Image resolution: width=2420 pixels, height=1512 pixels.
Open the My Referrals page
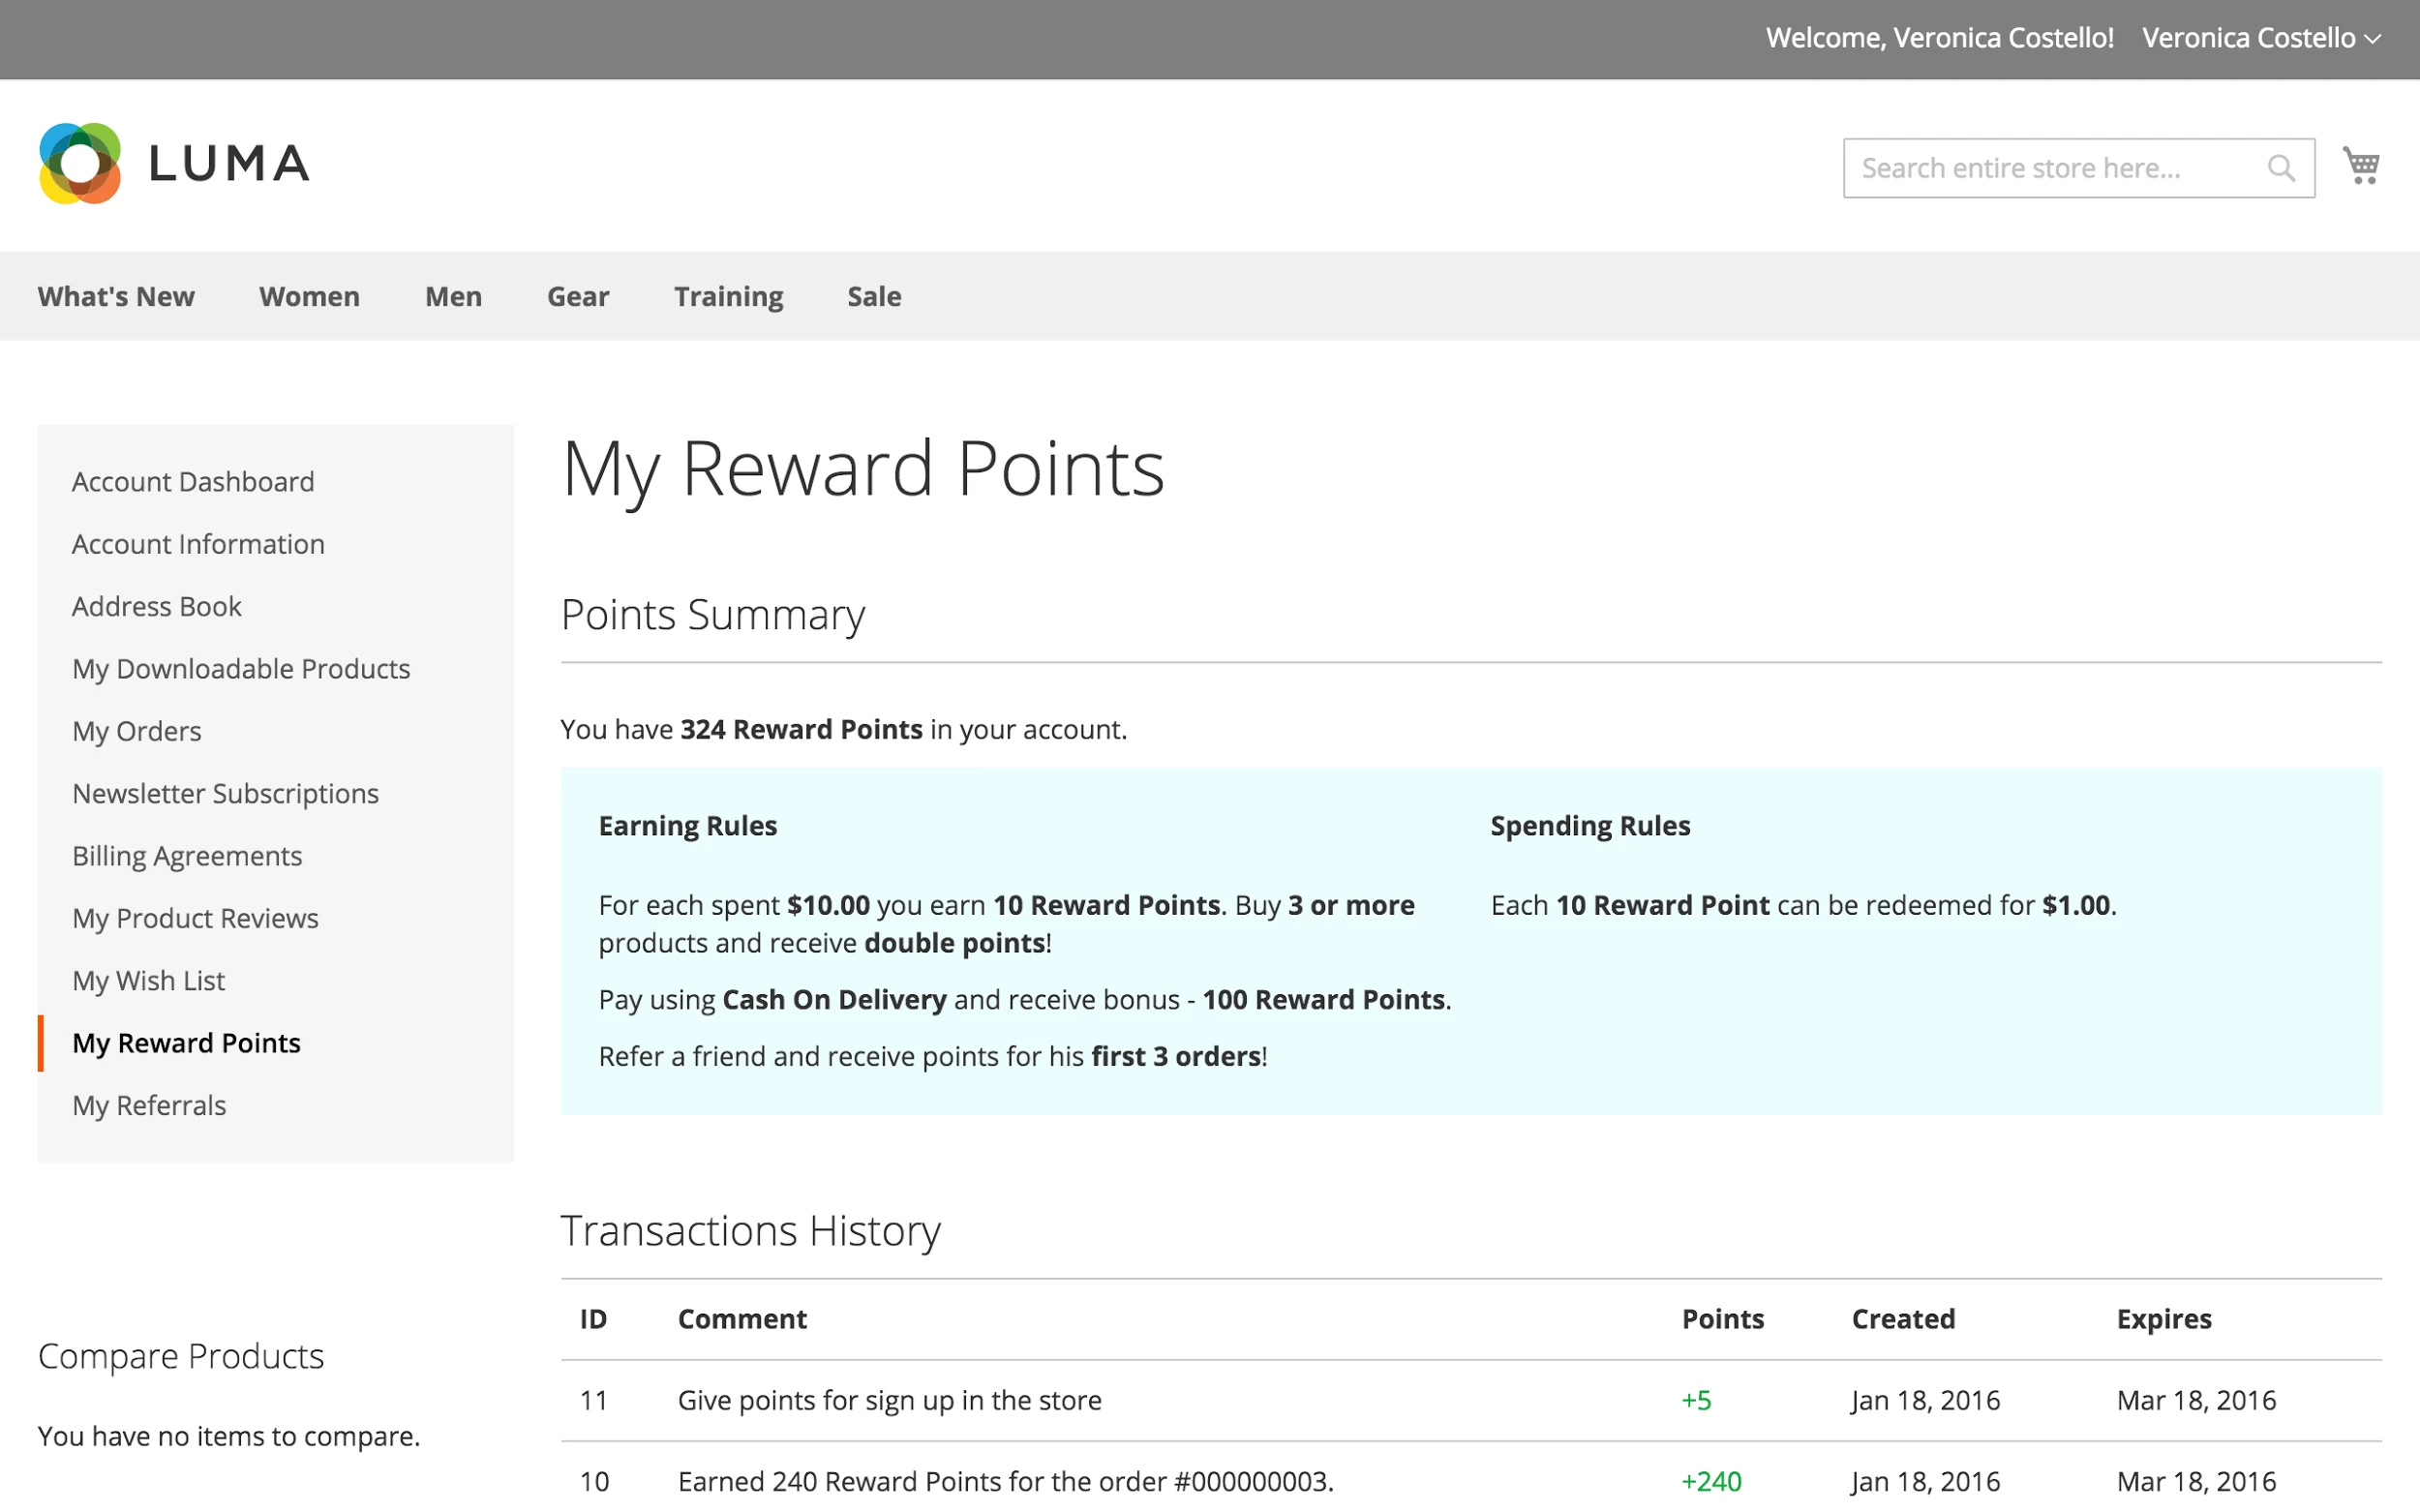(x=148, y=1105)
